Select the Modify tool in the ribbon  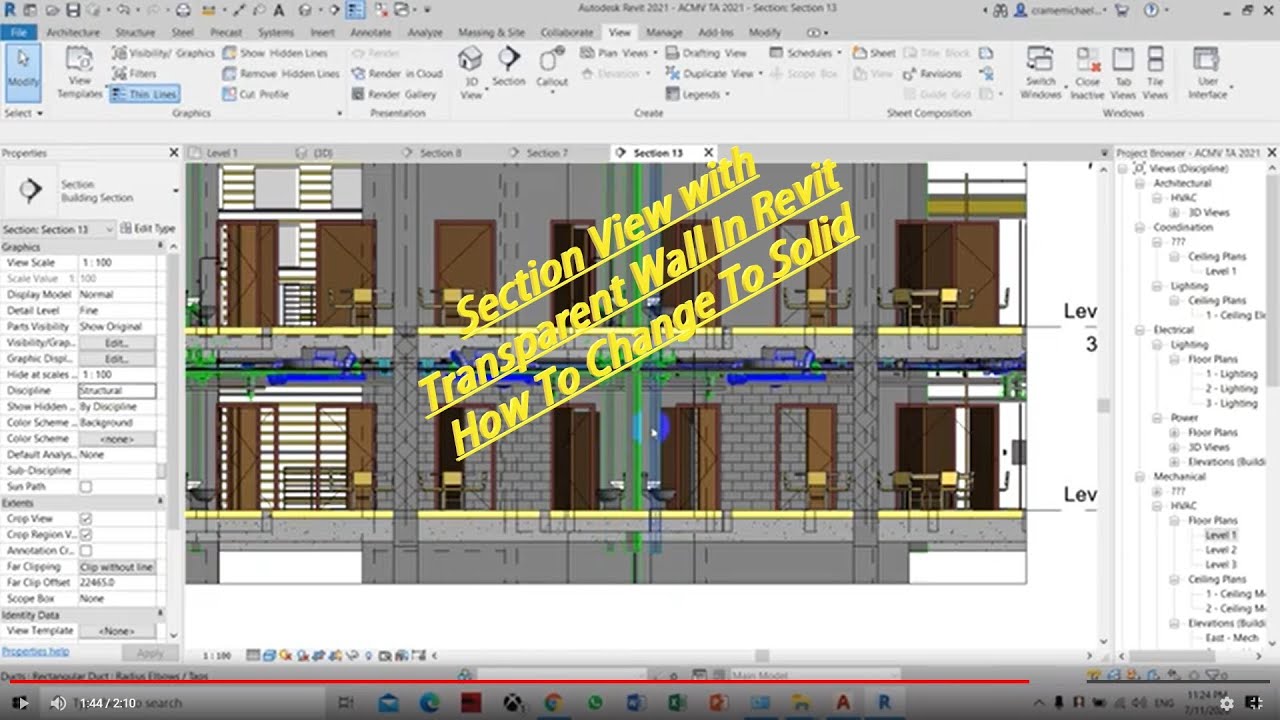pos(21,72)
